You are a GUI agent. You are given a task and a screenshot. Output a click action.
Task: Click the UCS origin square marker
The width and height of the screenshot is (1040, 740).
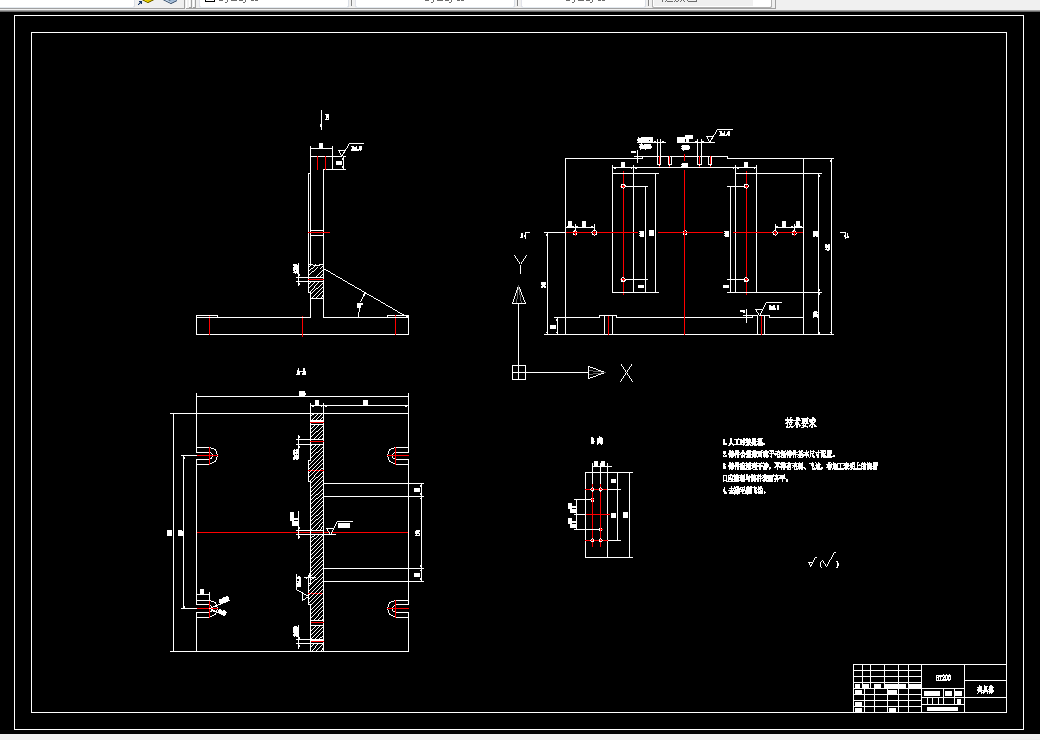click(519, 373)
